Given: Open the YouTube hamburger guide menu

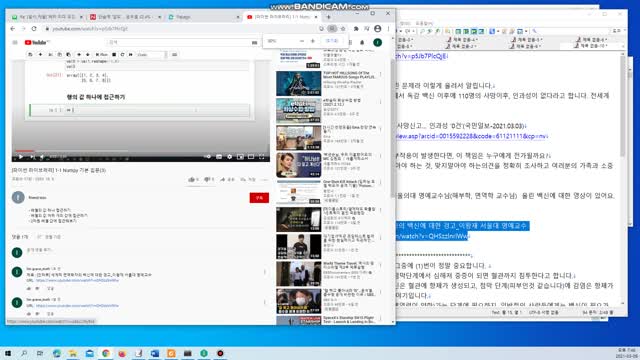Looking at the screenshot, I should coord(15,42).
